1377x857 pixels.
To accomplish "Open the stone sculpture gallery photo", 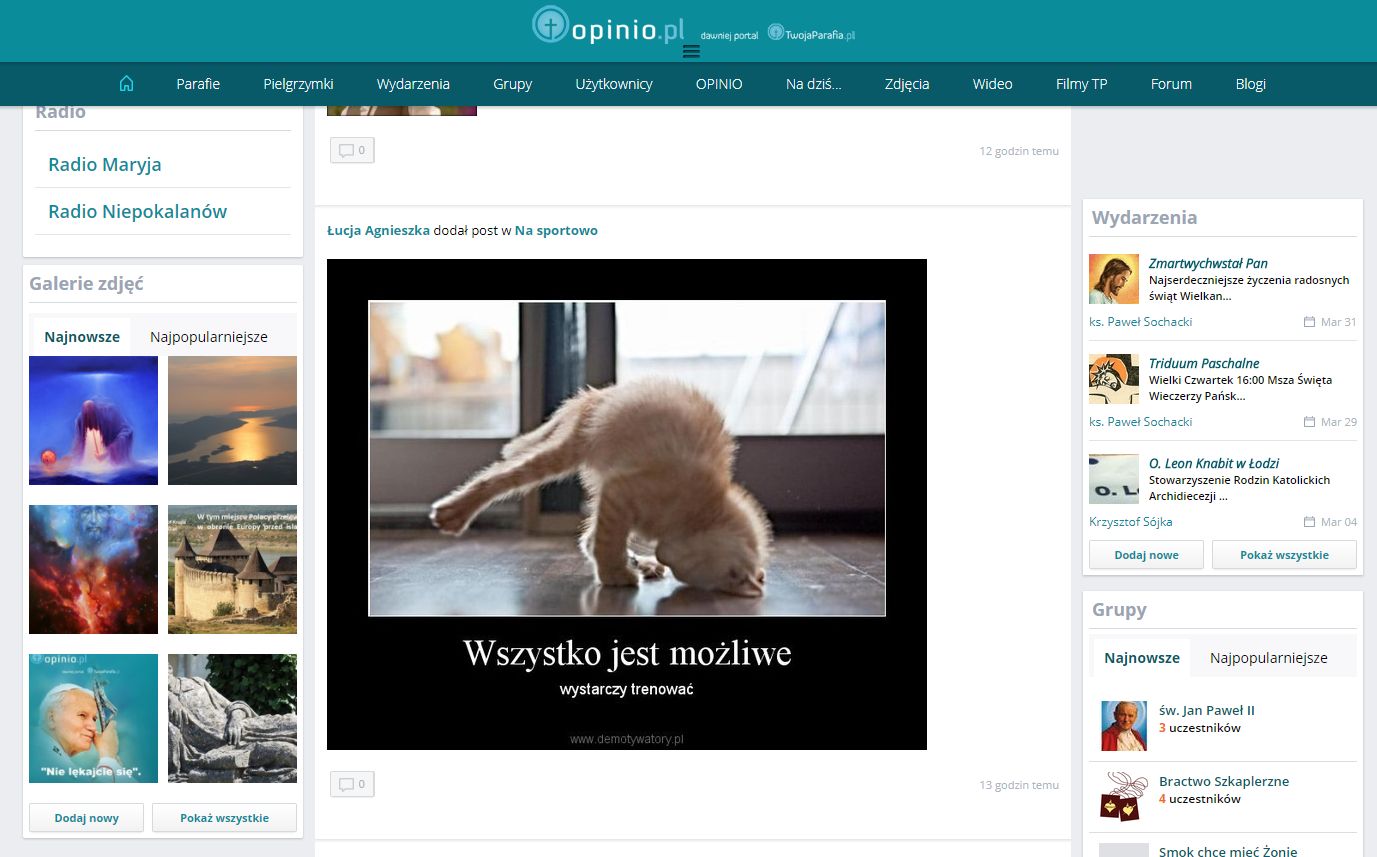I will pyautogui.click(x=232, y=718).
